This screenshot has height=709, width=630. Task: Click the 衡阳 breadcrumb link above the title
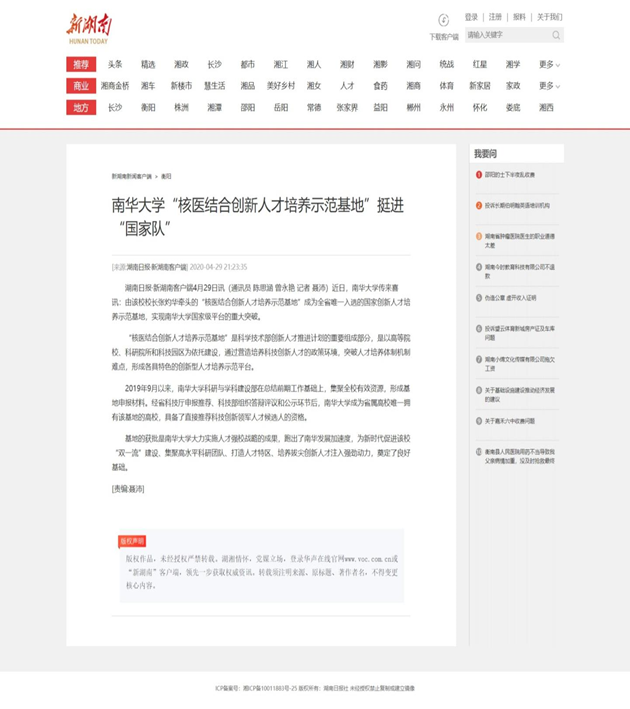pos(166,175)
